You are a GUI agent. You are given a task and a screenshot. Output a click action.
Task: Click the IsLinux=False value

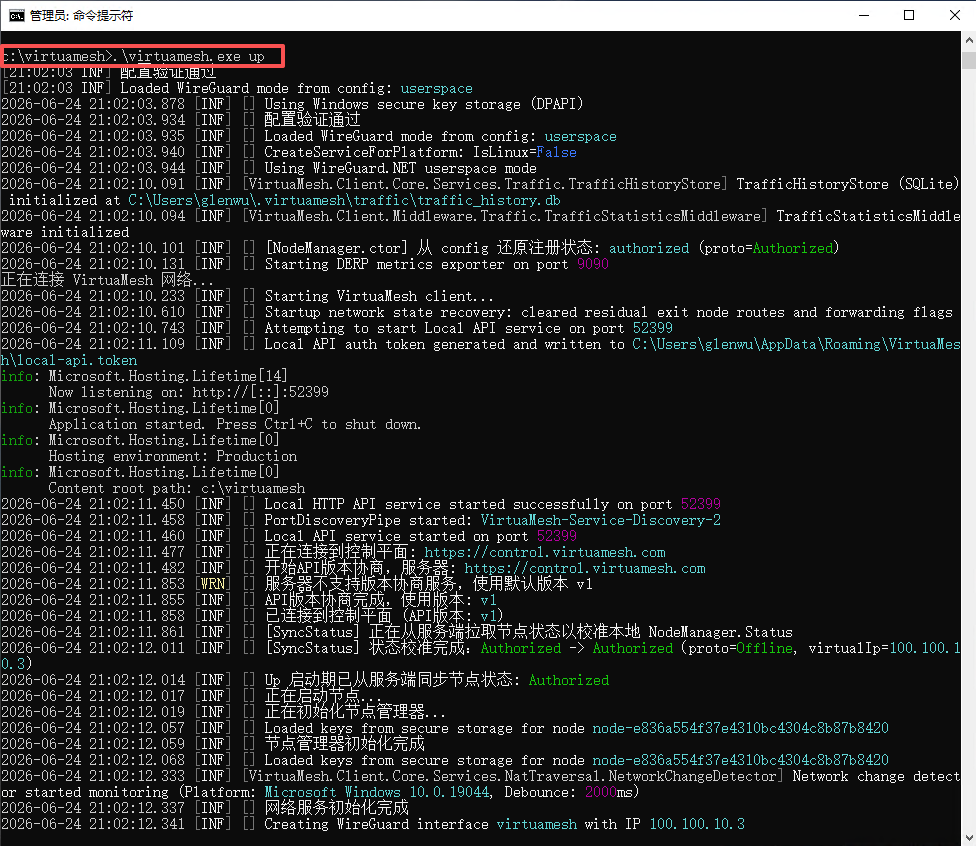click(x=525, y=152)
